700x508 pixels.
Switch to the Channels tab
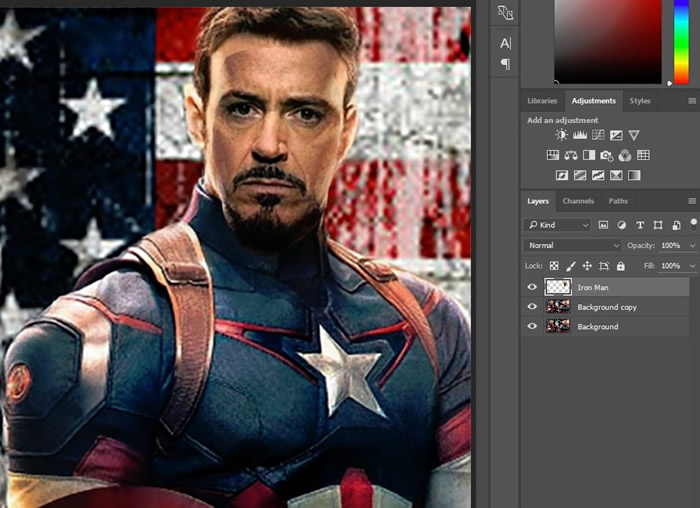click(x=578, y=201)
